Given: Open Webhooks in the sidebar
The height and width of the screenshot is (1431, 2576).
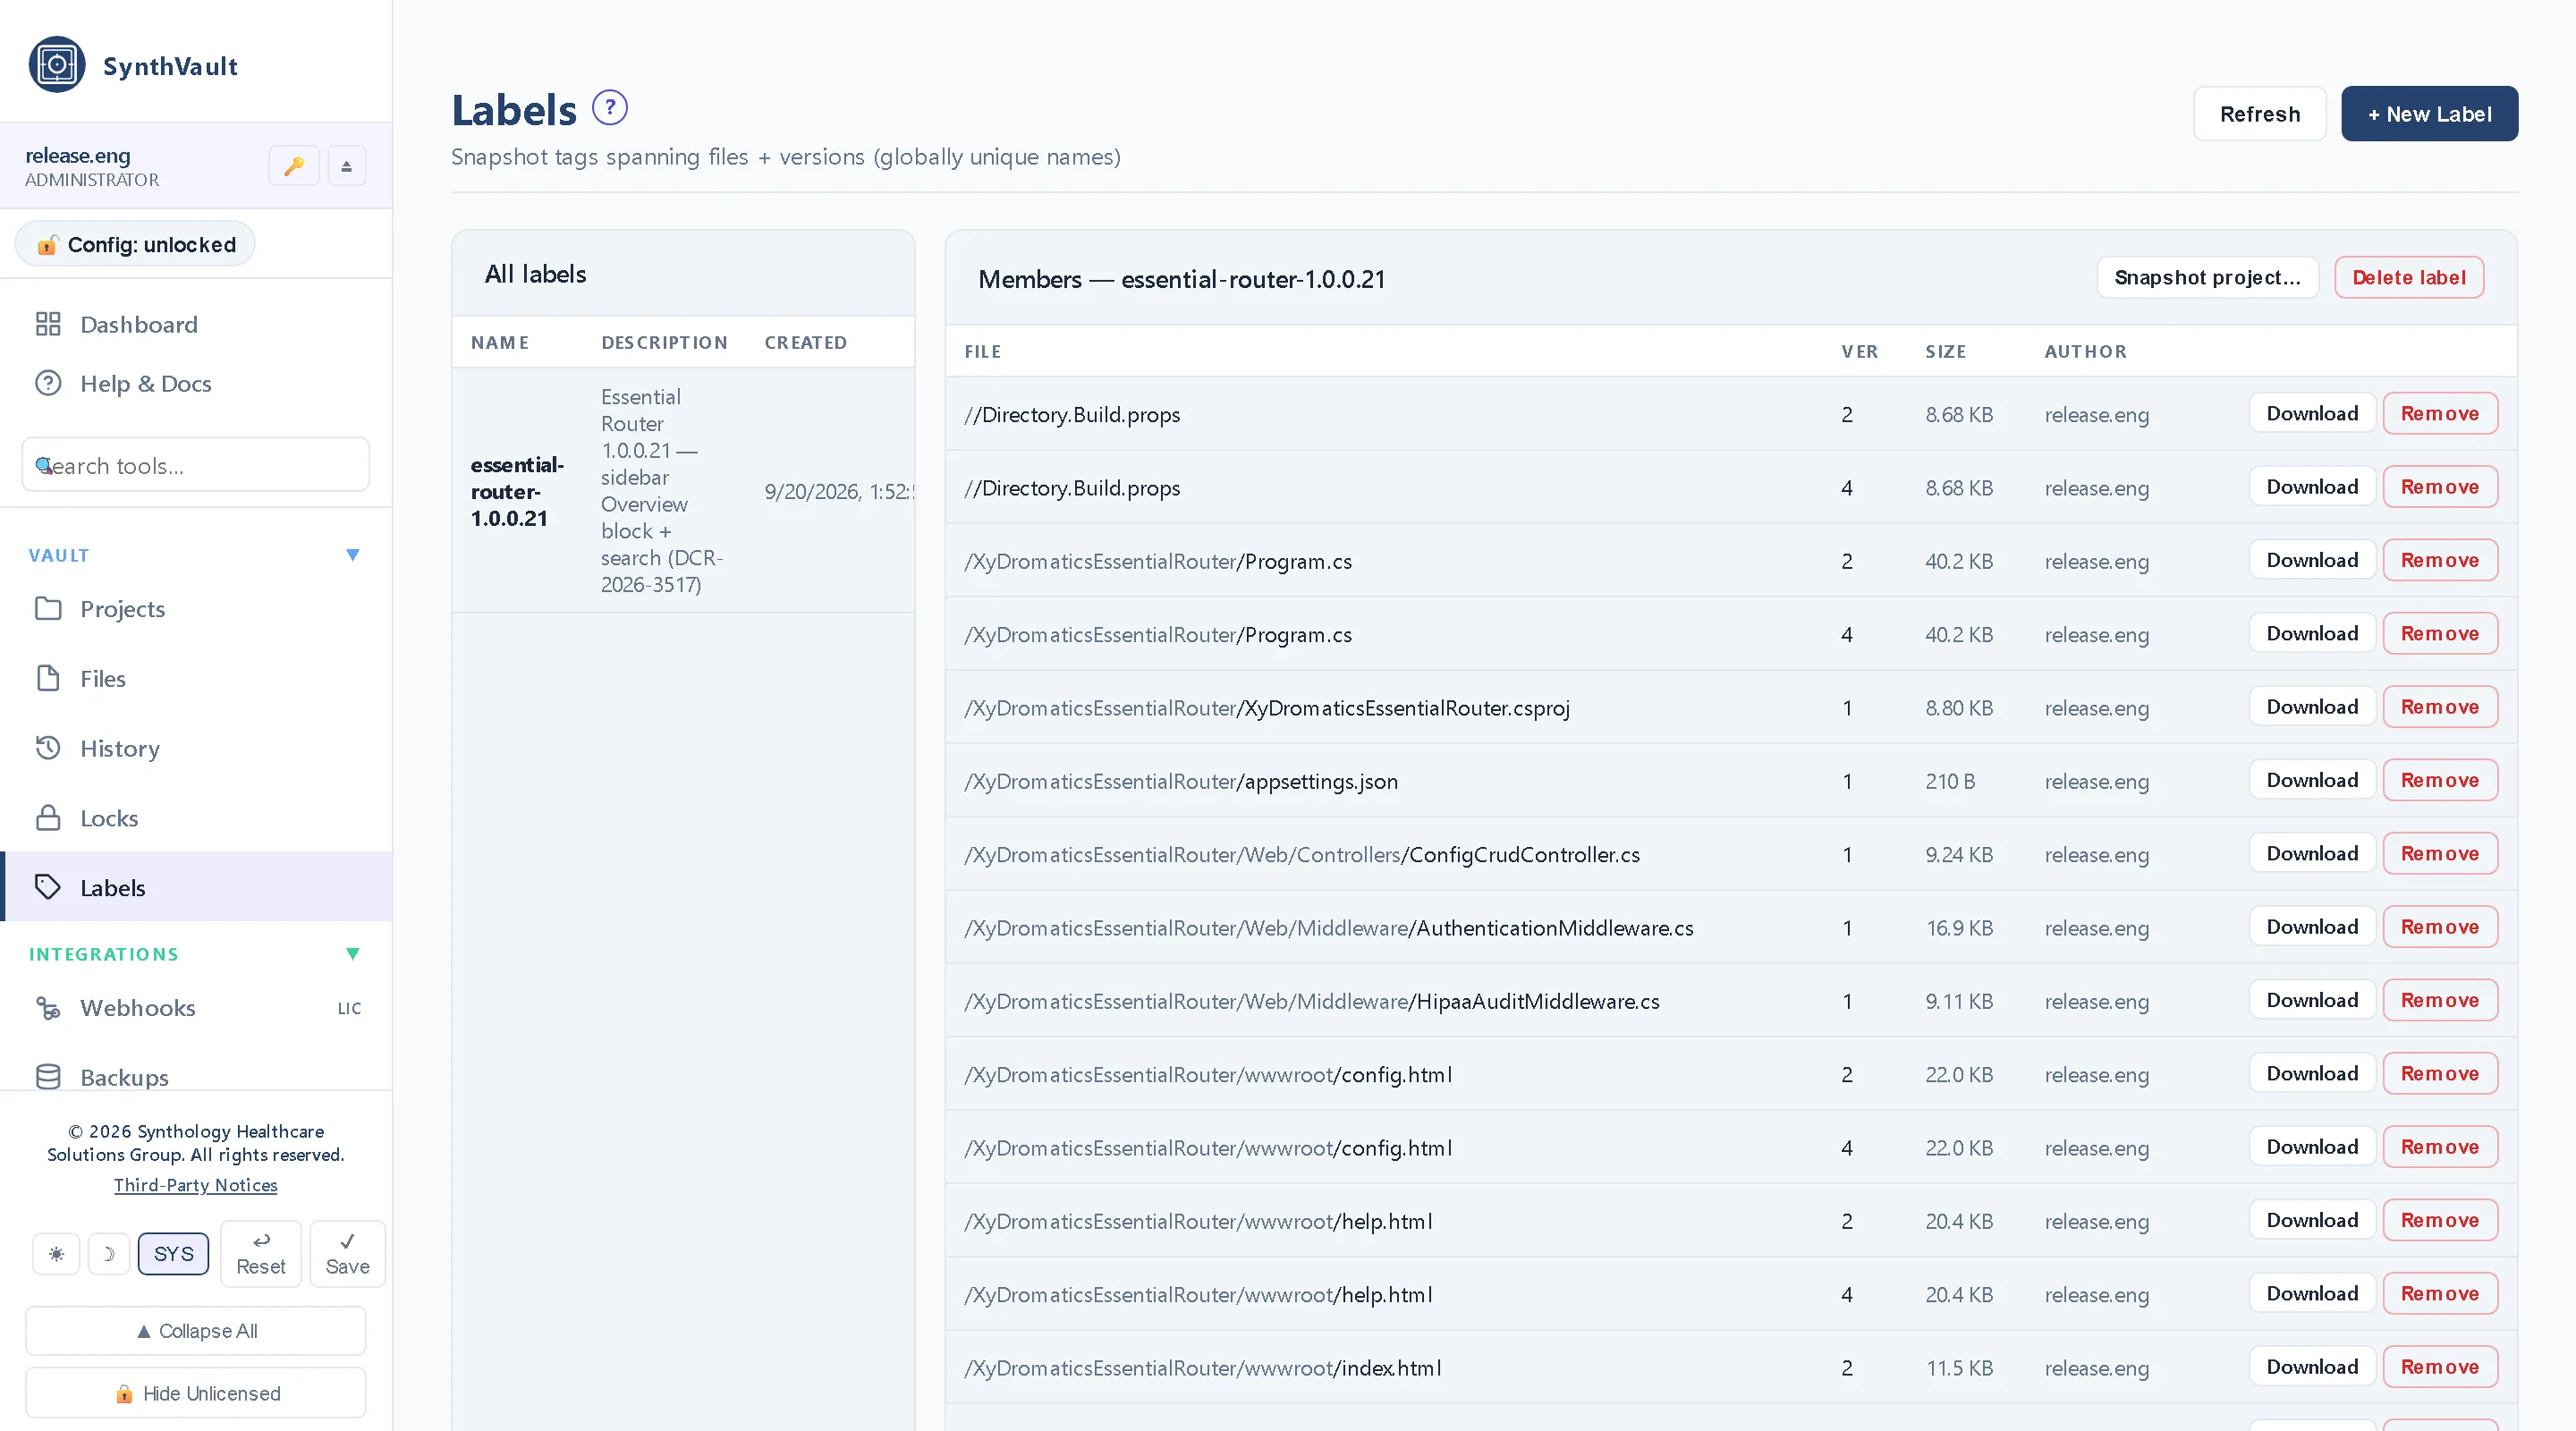Looking at the screenshot, I should pos(196,1008).
